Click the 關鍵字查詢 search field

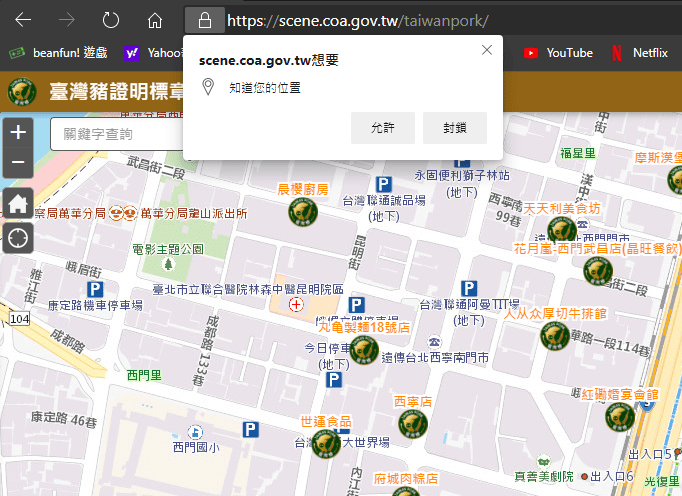117,134
